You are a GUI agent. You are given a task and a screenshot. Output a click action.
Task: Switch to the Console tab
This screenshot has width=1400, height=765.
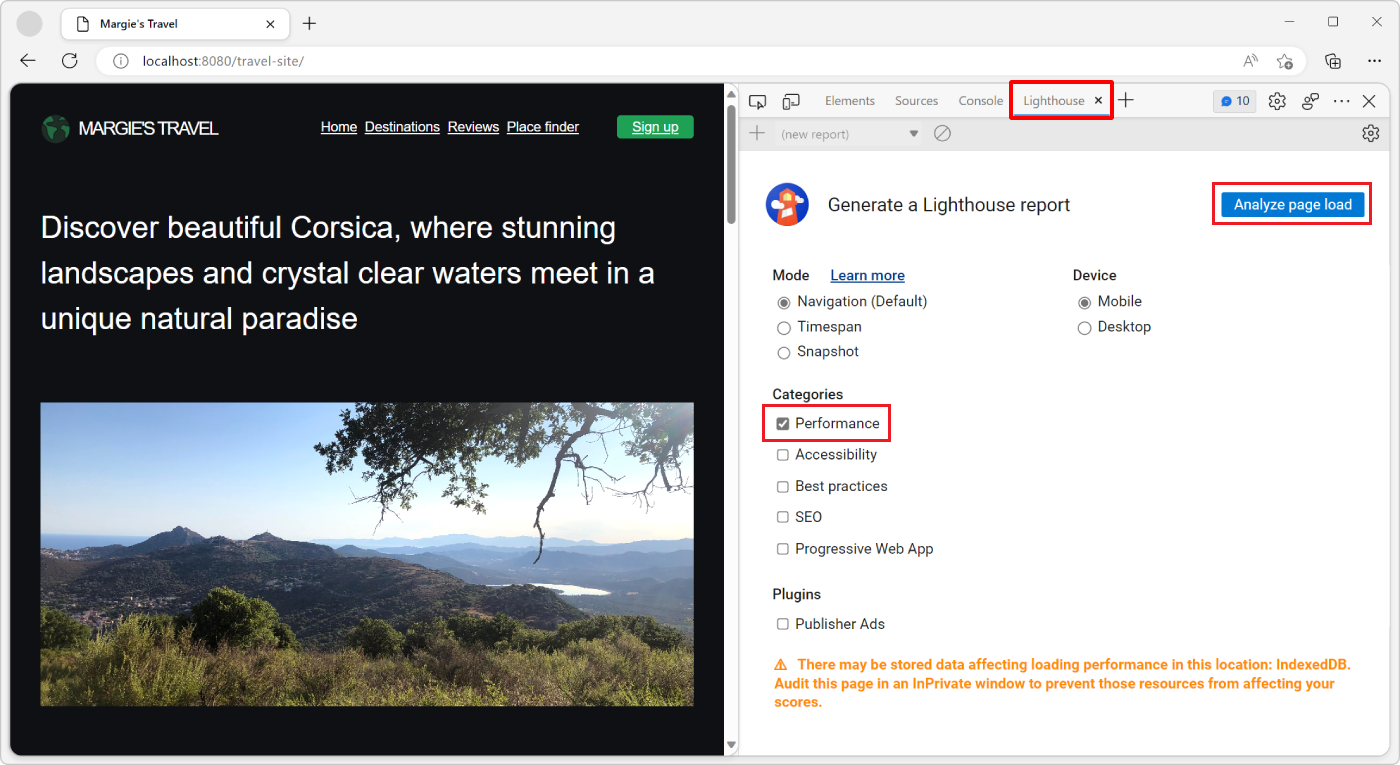click(x=980, y=100)
